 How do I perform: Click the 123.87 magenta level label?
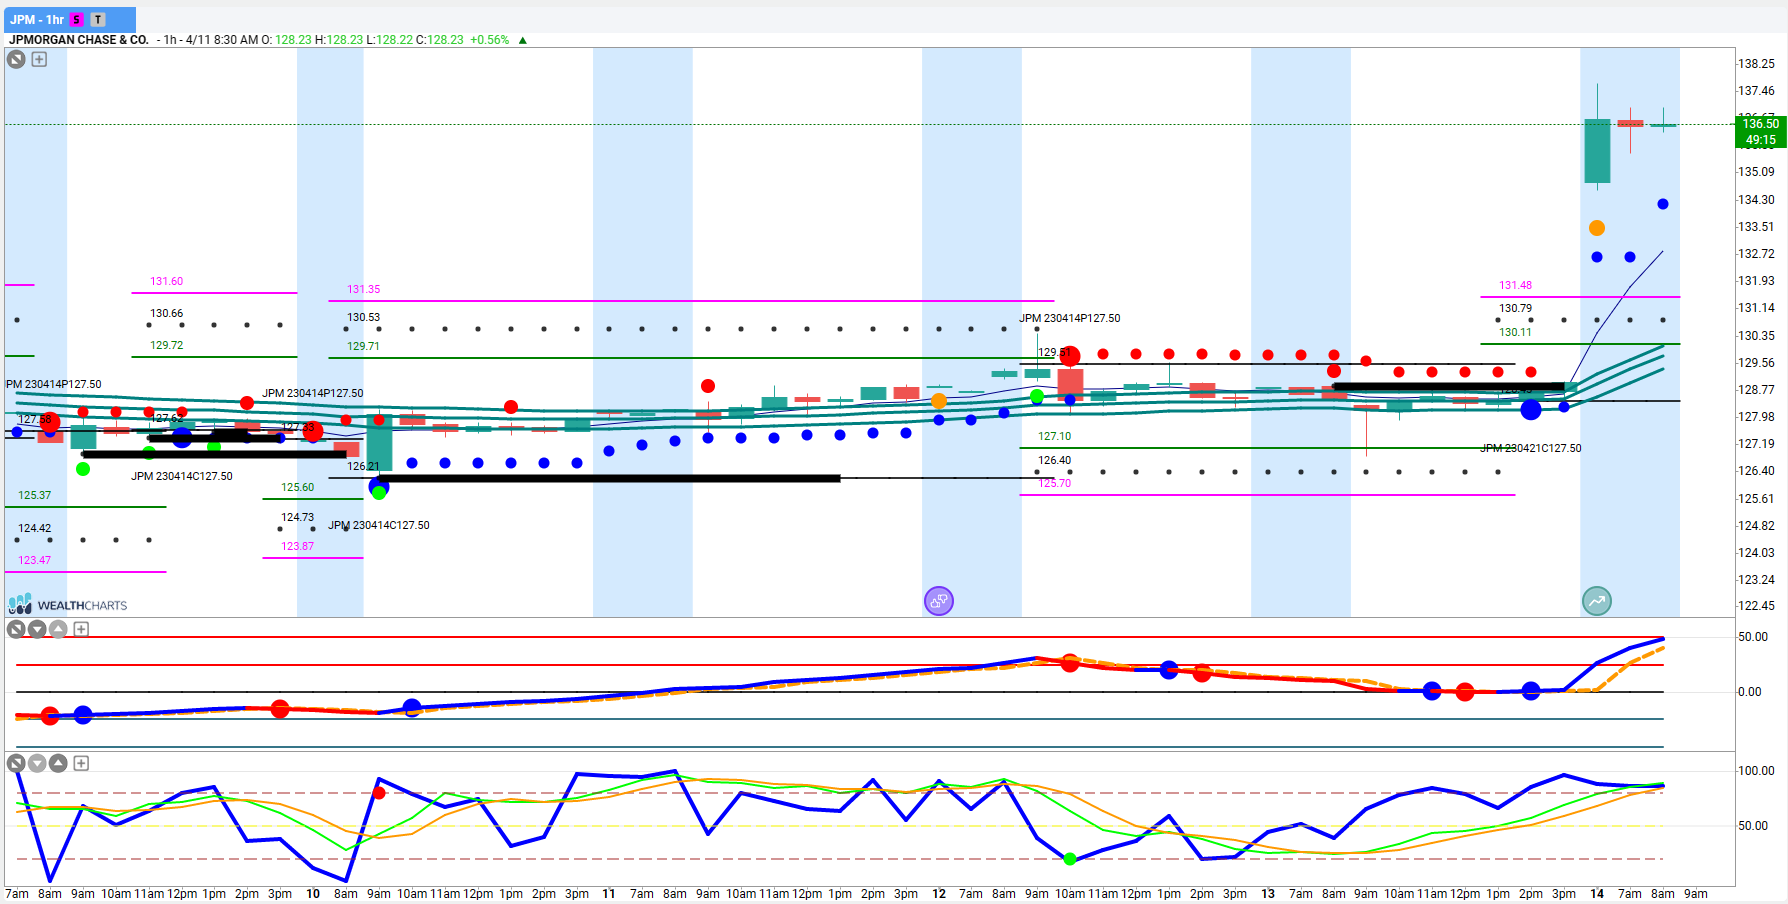coord(298,546)
